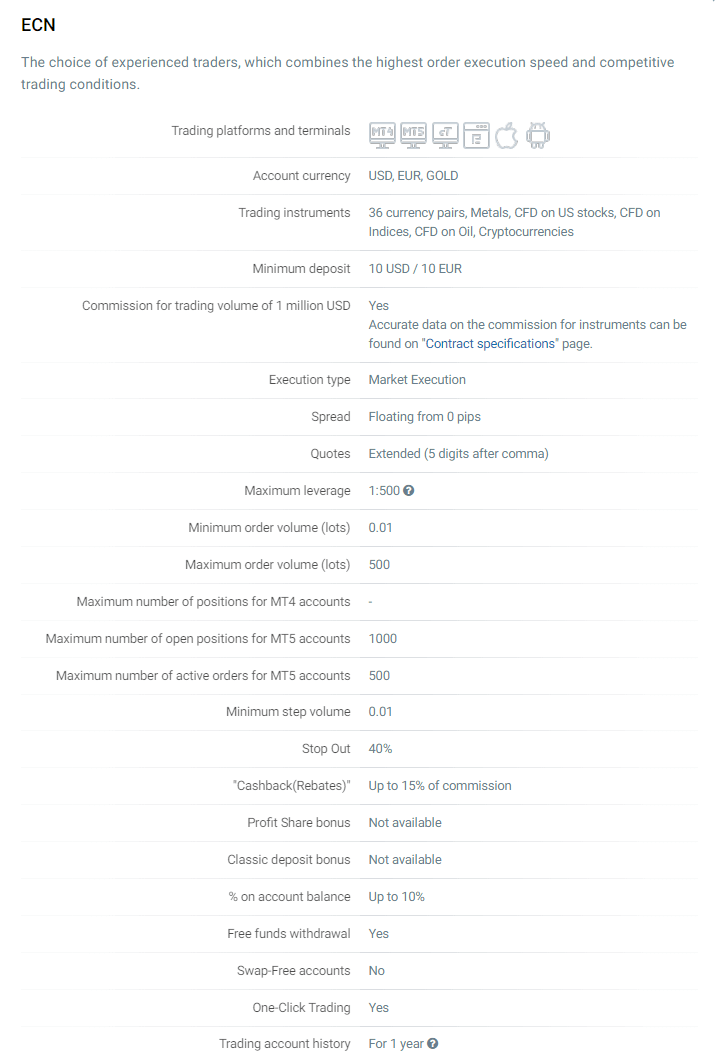The image size is (720, 1064).
Task: Click the MT4 platform icon
Action: pyautogui.click(x=382, y=134)
